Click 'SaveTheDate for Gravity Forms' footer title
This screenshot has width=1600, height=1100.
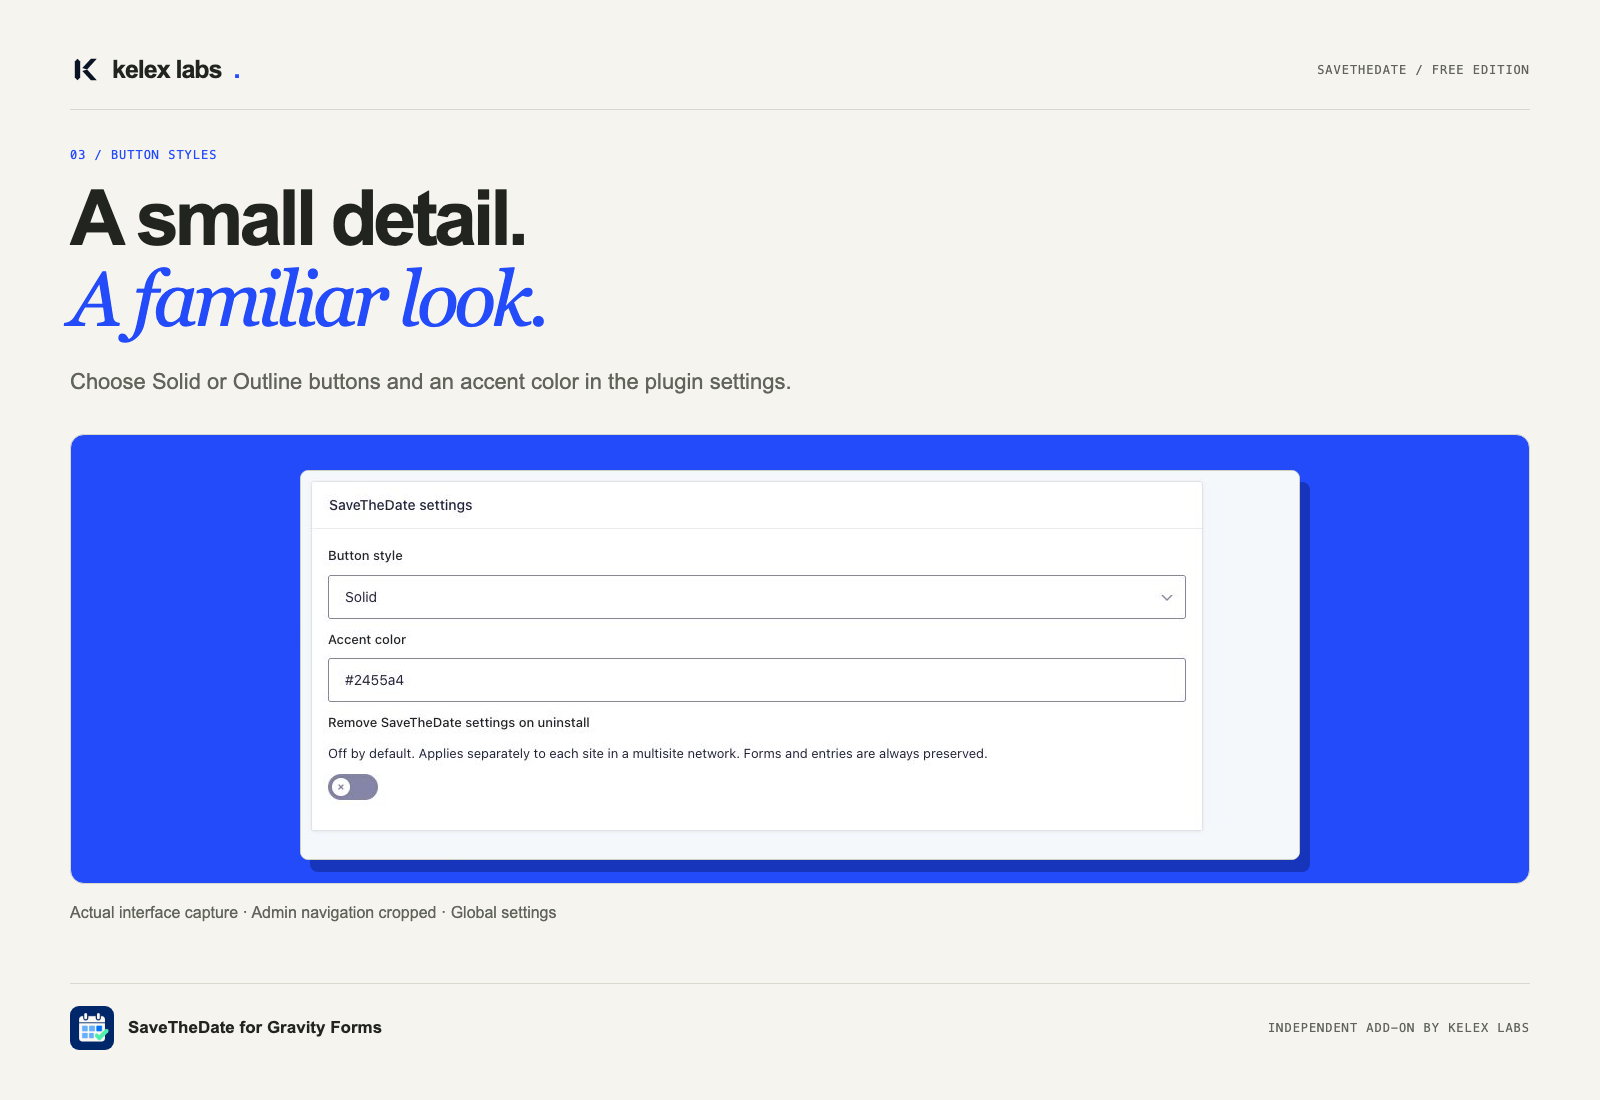tap(255, 1028)
